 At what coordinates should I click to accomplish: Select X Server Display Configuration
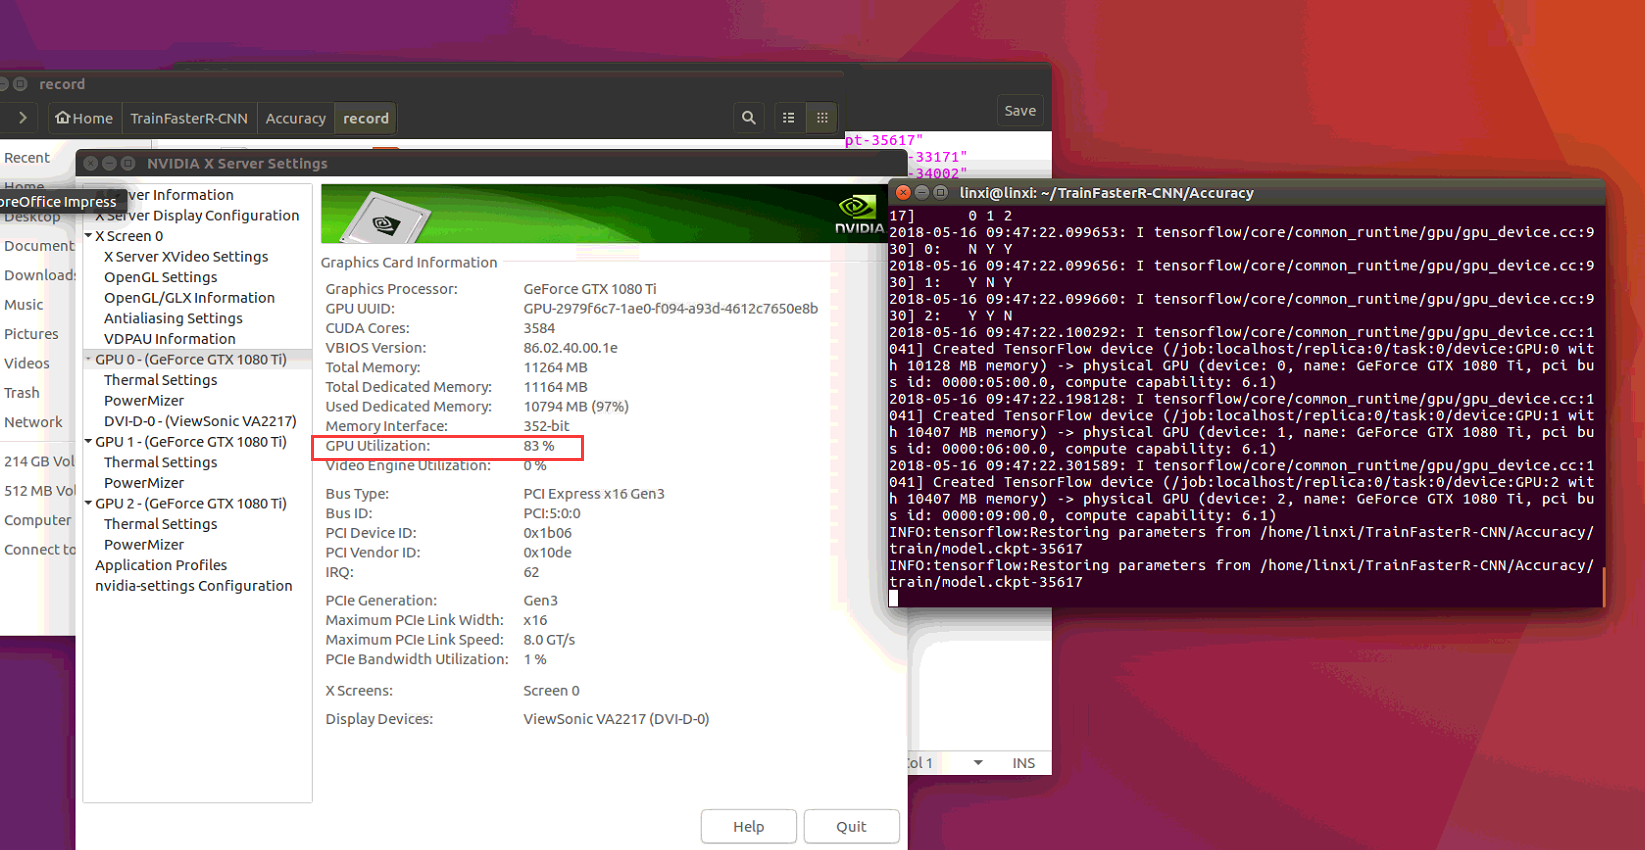click(x=197, y=215)
